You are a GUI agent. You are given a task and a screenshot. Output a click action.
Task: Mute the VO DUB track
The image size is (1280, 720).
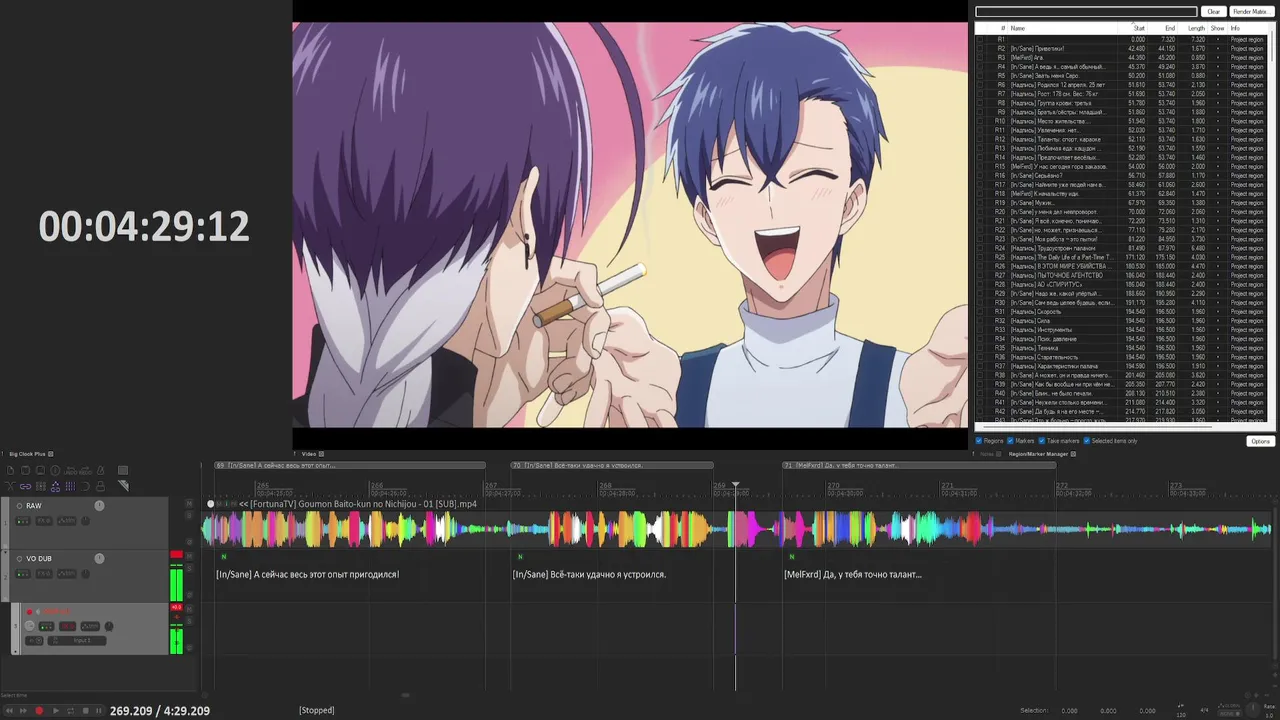coord(189,556)
